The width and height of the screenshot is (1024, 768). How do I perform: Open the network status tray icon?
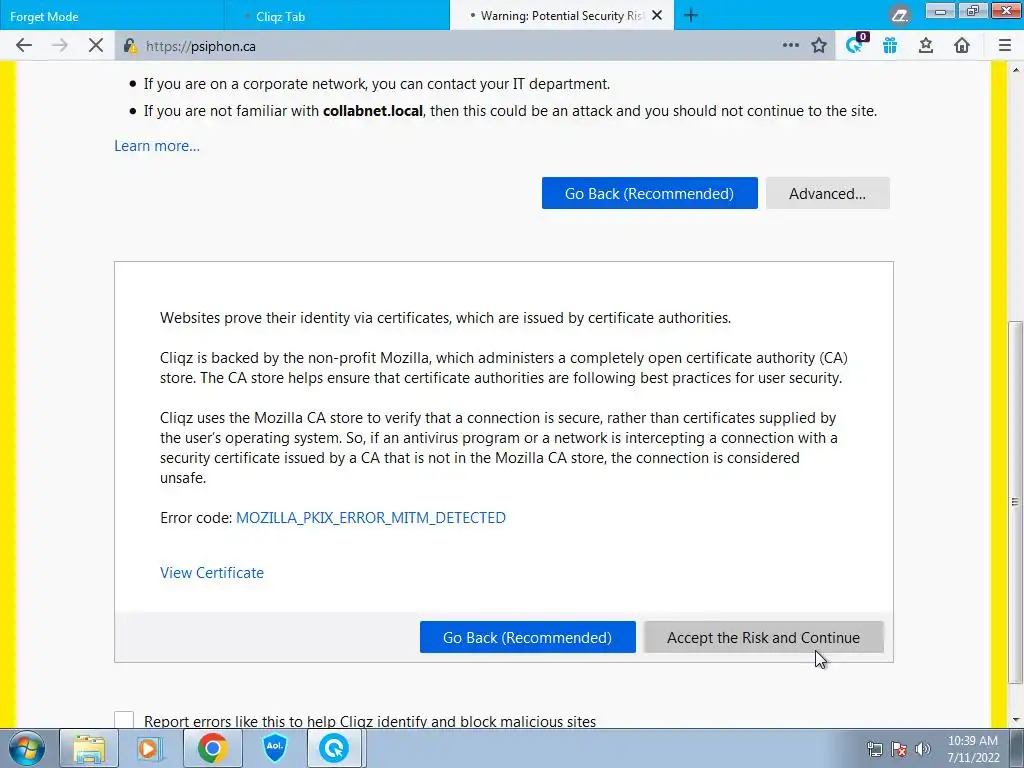pyautogui.click(x=874, y=749)
